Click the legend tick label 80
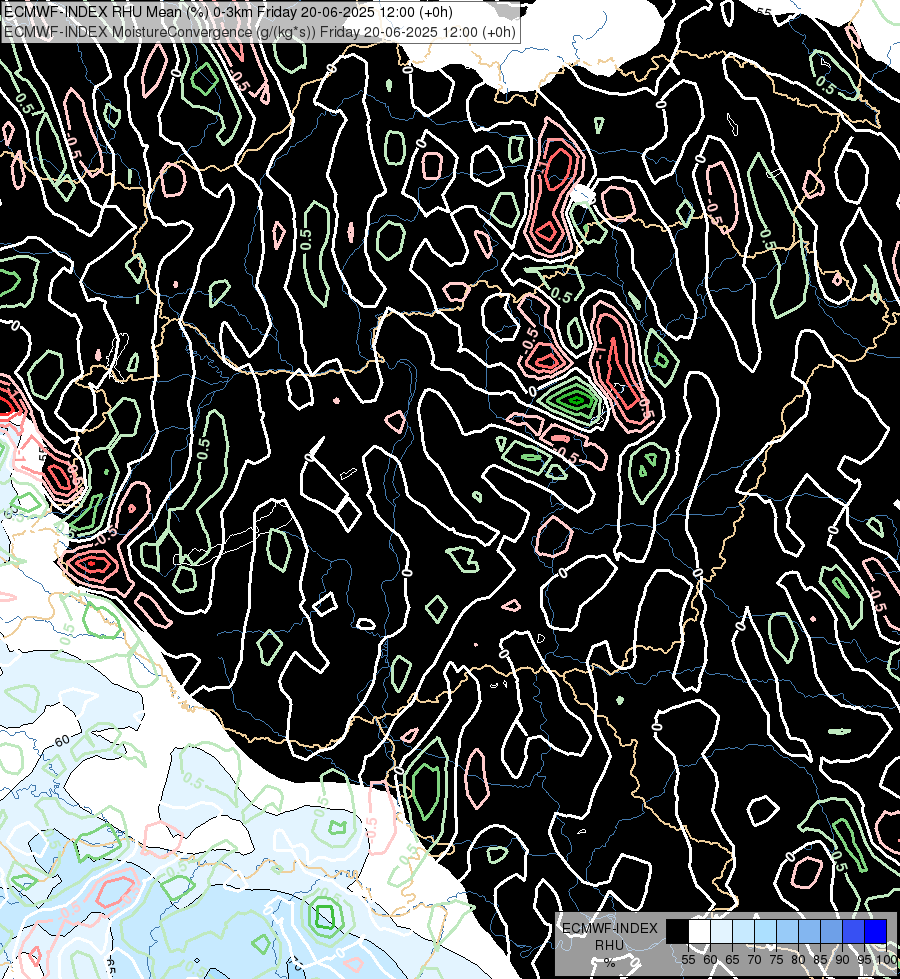 pyautogui.click(x=798, y=960)
